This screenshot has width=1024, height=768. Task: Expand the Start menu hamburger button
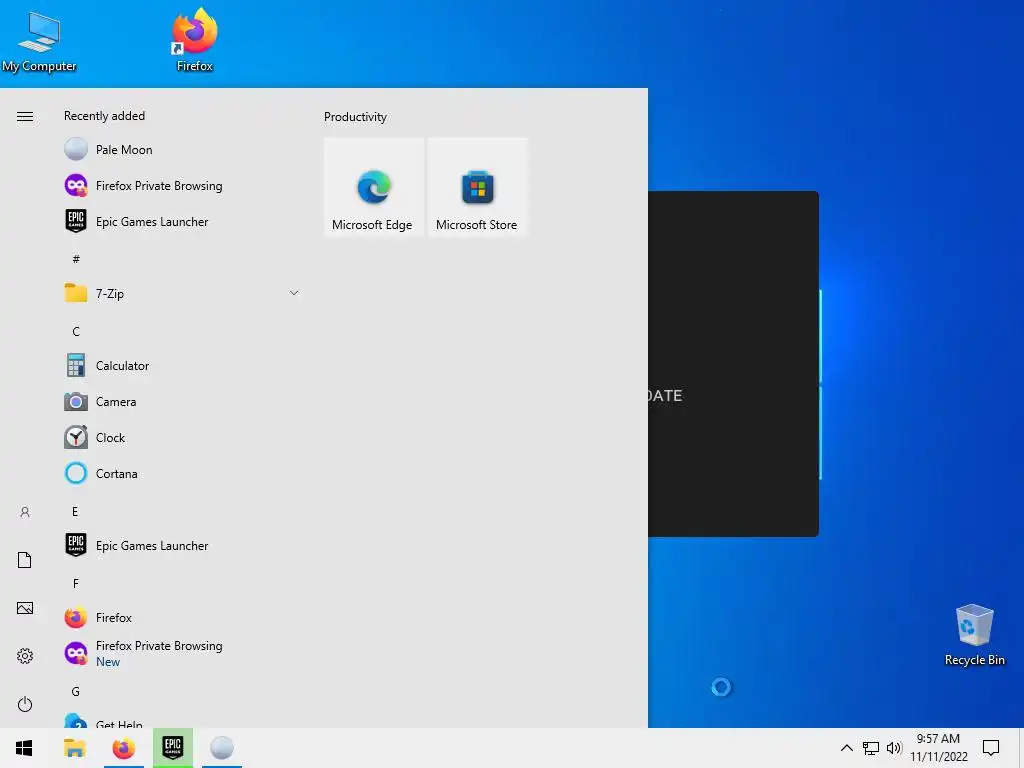pyautogui.click(x=25, y=116)
